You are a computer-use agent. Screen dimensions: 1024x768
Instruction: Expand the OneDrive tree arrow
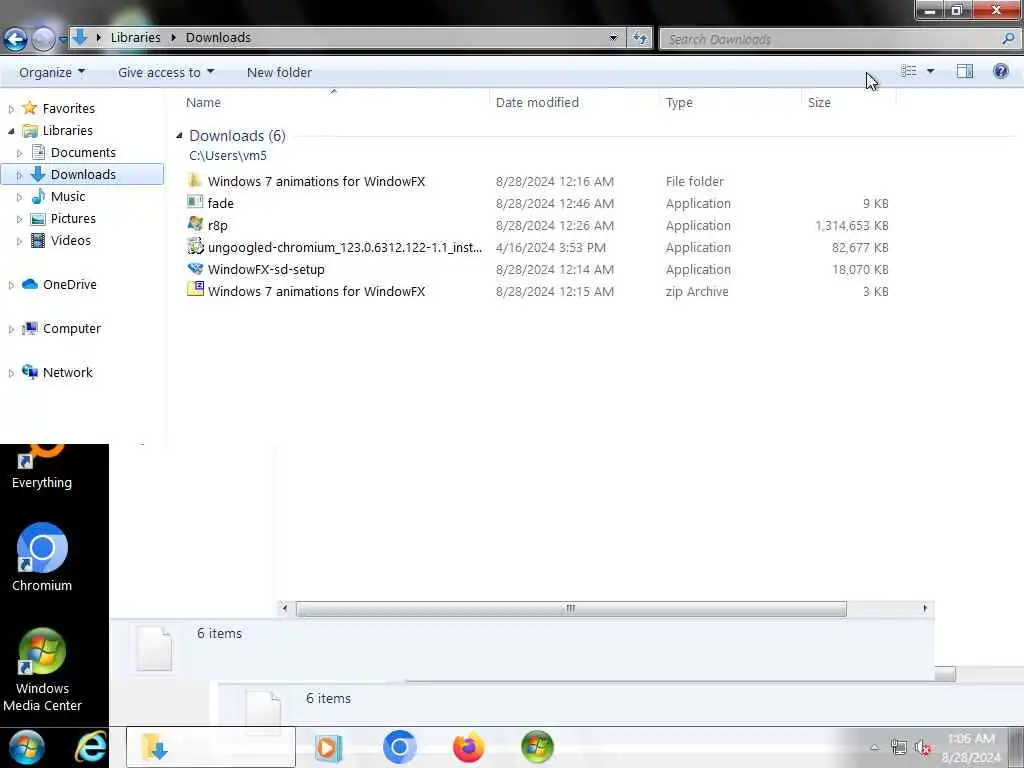(x=11, y=285)
